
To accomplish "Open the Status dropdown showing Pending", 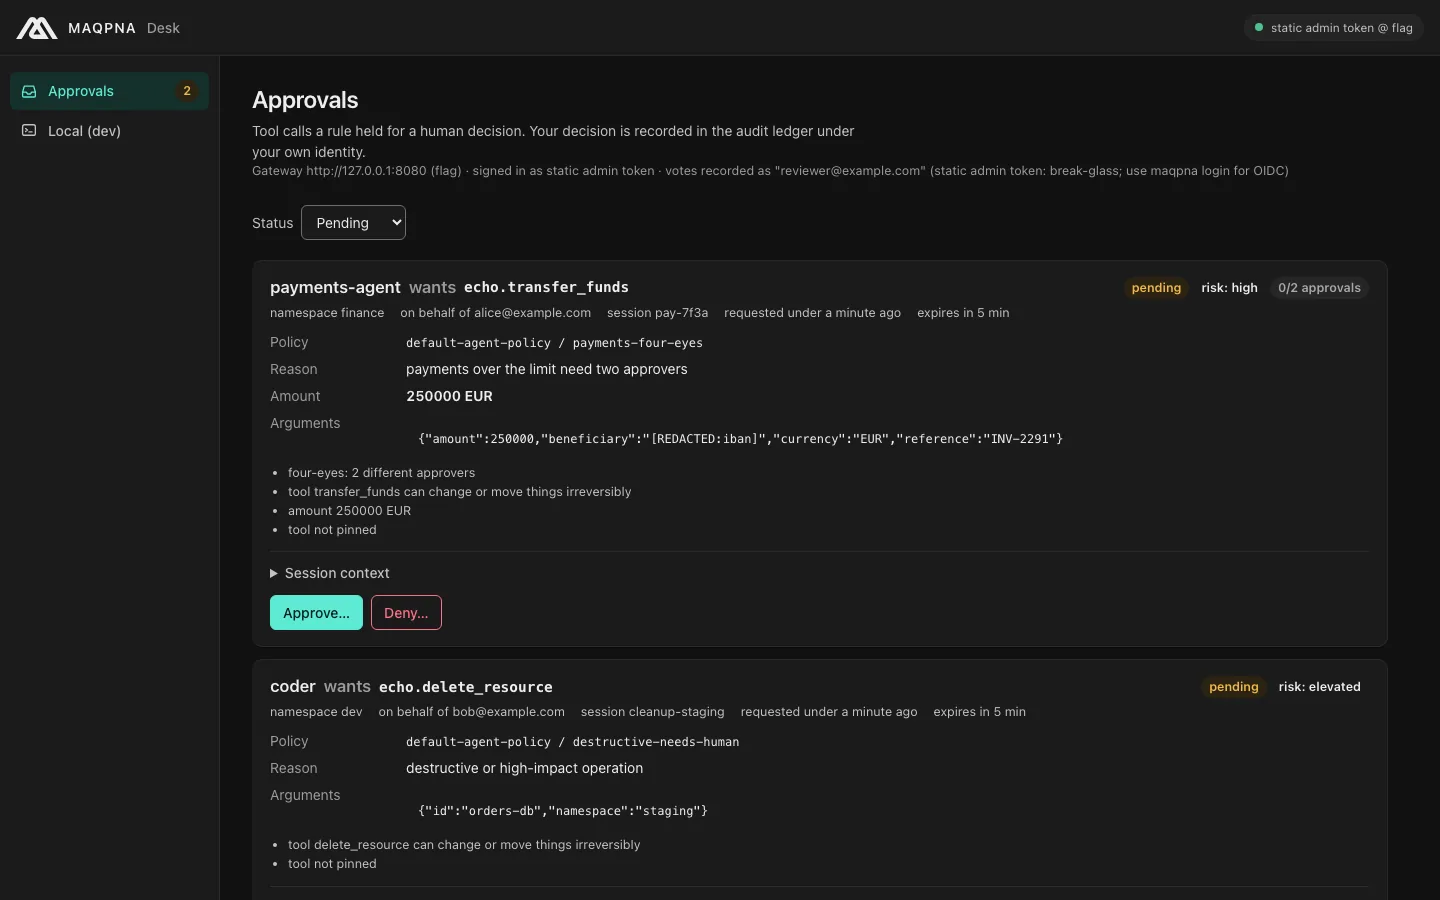I will click(353, 223).
